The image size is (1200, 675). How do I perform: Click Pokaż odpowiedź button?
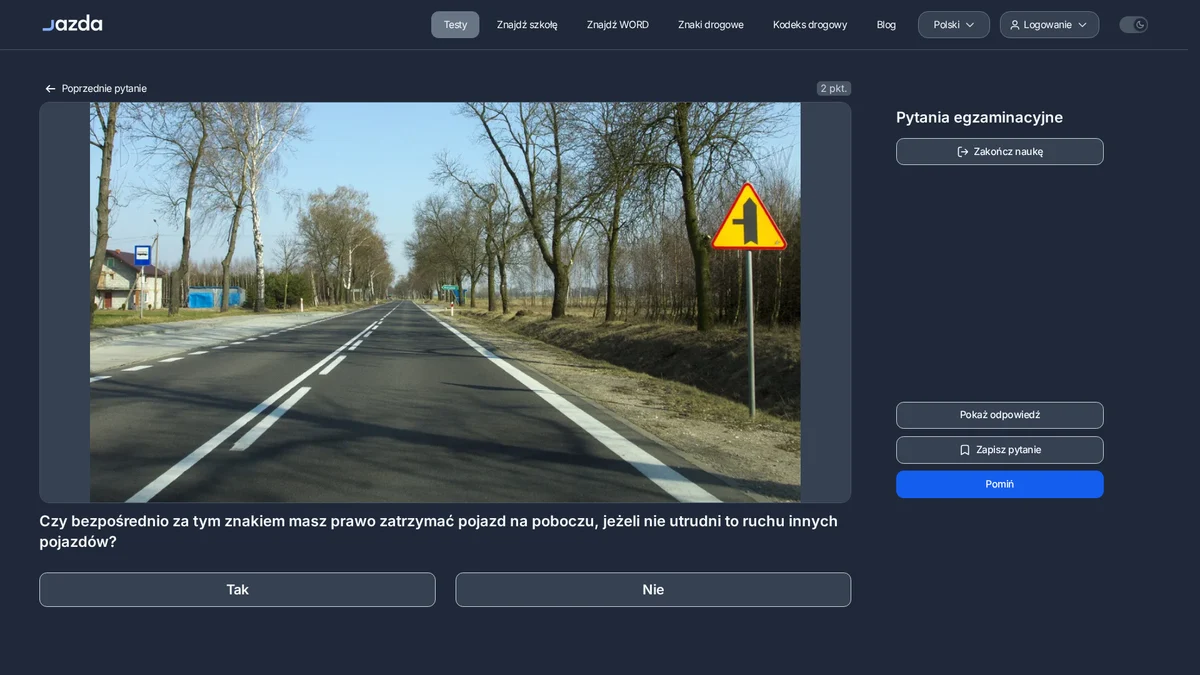click(x=1000, y=415)
